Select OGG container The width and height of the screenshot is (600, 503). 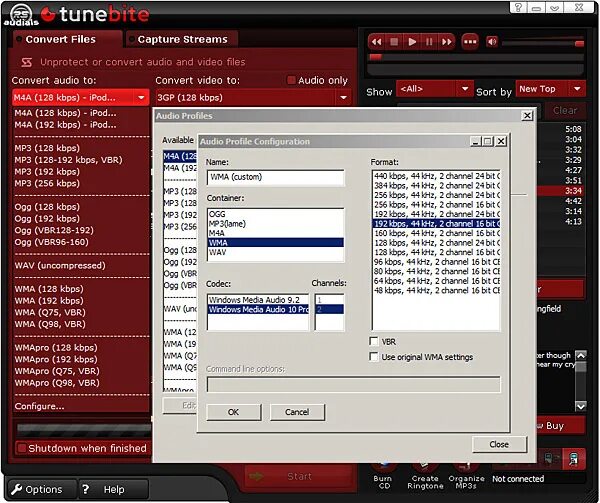click(276, 214)
